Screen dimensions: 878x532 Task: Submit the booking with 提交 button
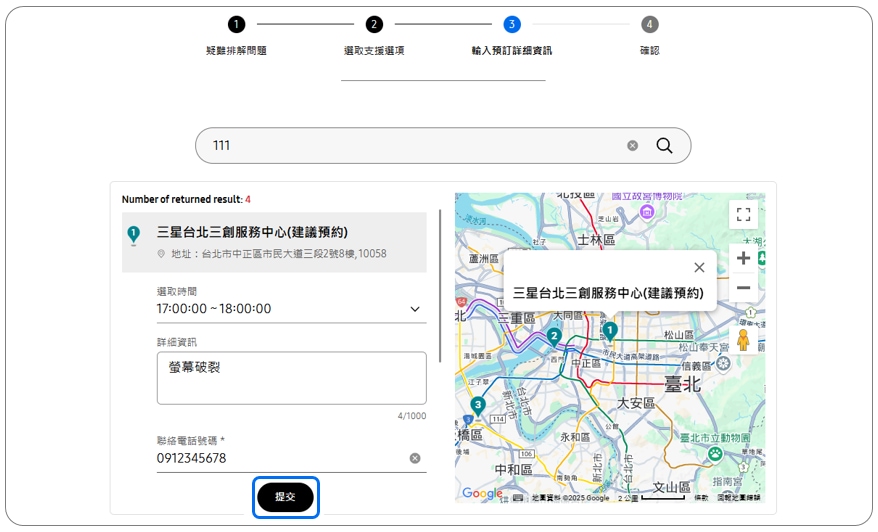(285, 497)
